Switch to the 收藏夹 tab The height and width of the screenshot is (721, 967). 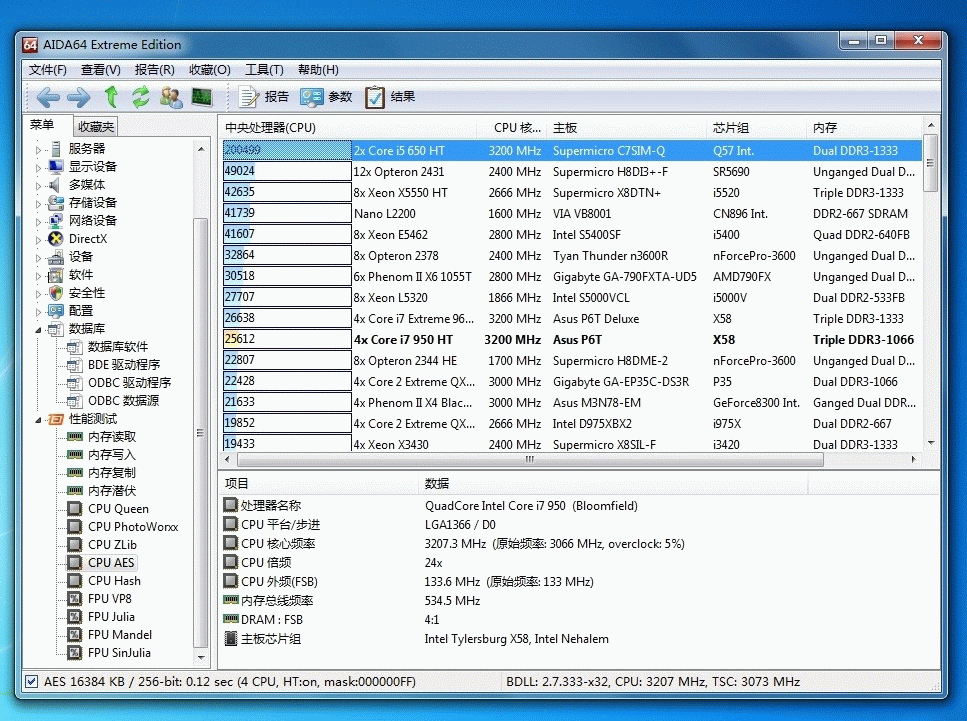click(96, 127)
